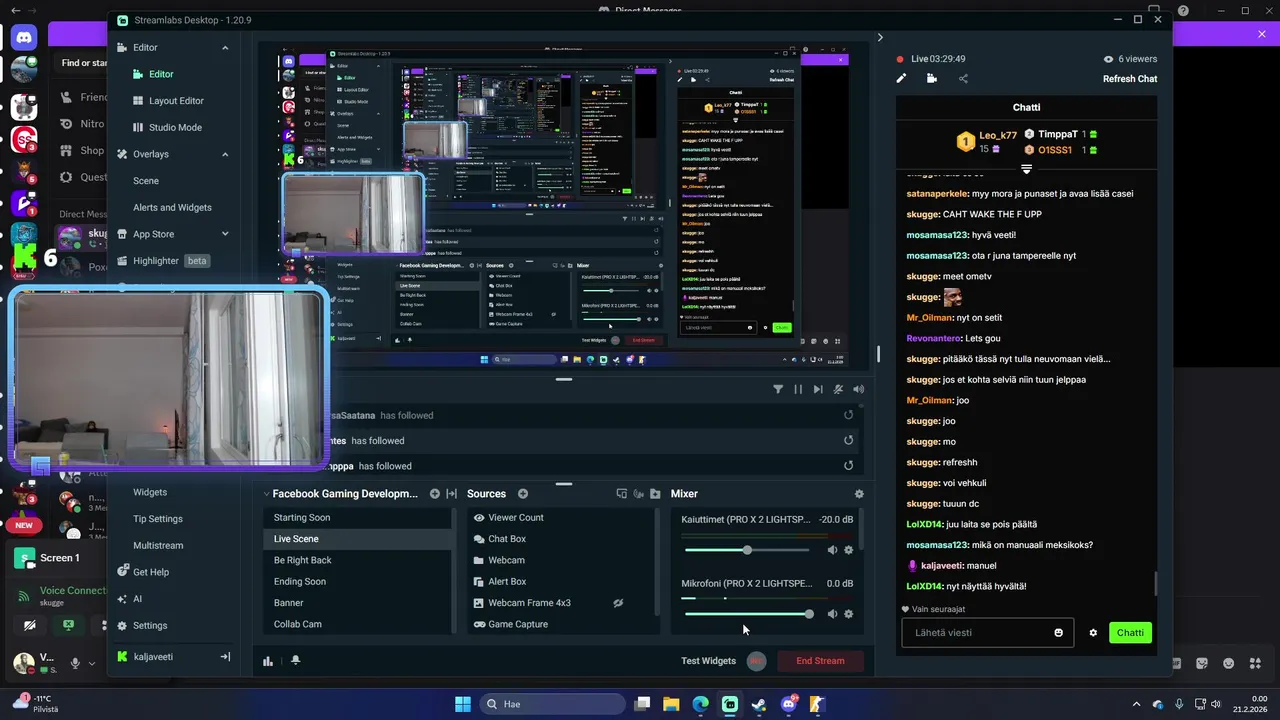This screenshot has width=1280, height=720.
Task: Replay the first has followed alert
Action: click(x=849, y=415)
